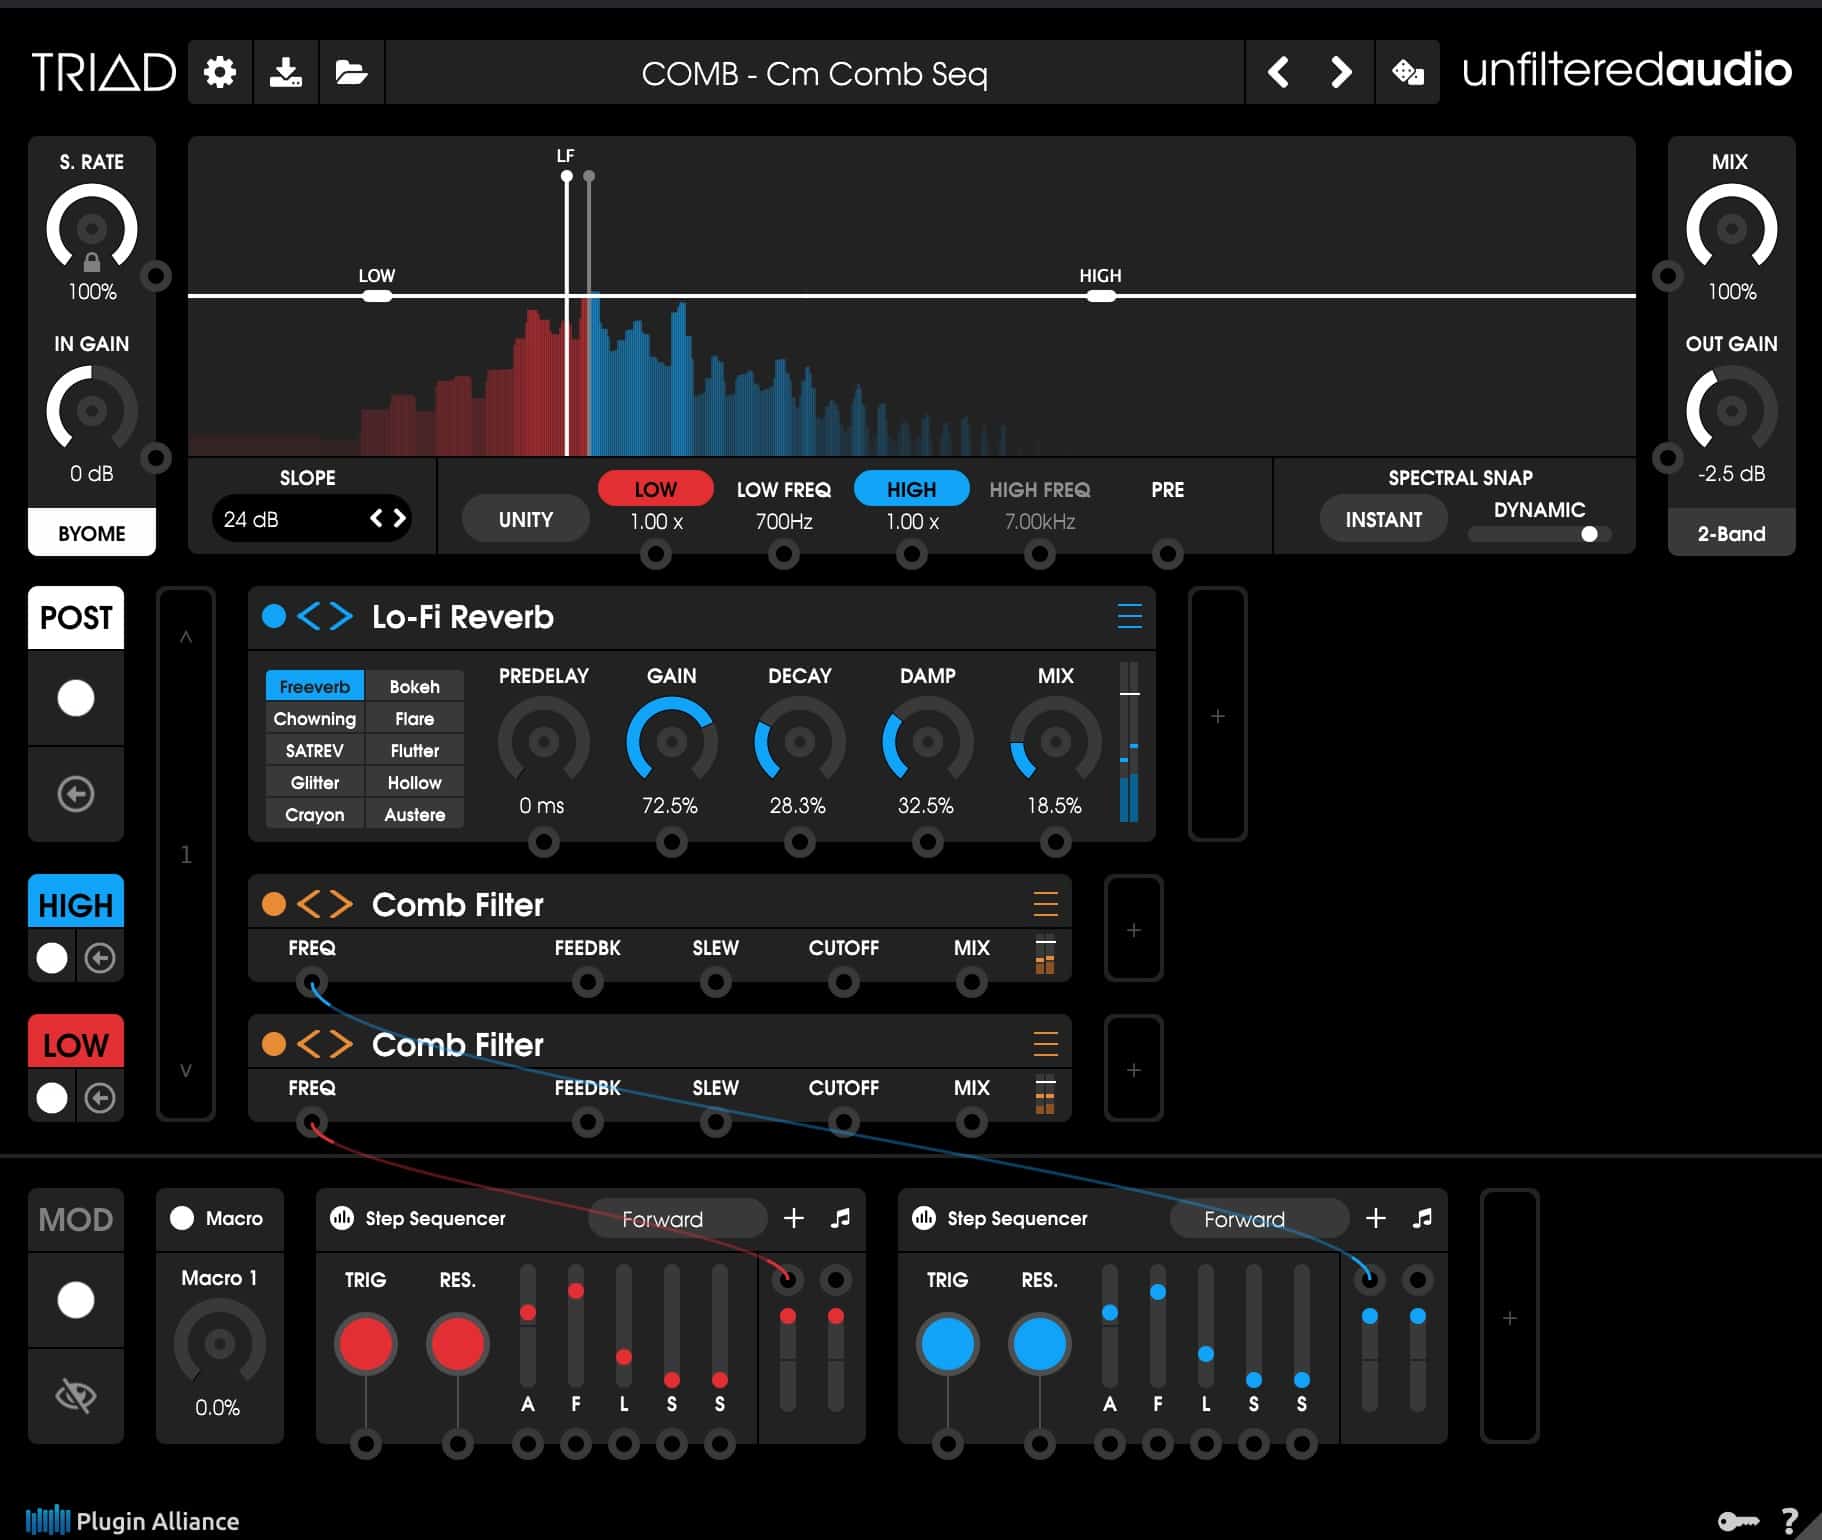Save preset with the download icon

click(286, 72)
